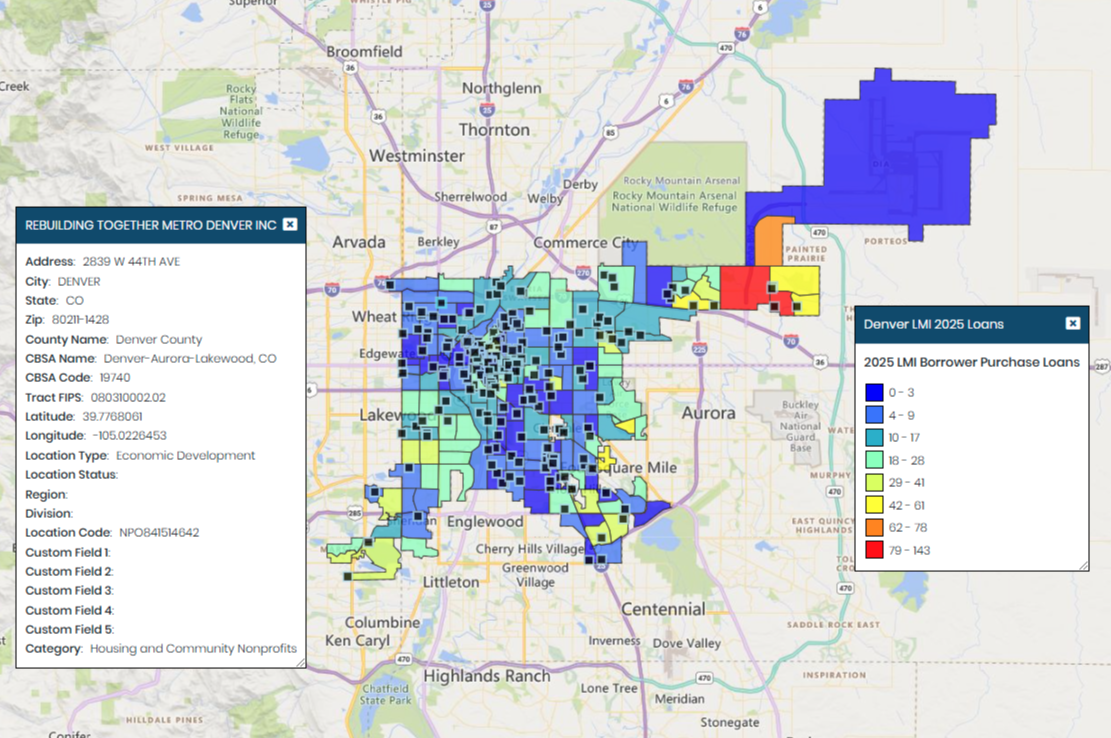Click the Greenwood Village map label
The width and height of the screenshot is (1111, 738).
(535, 575)
